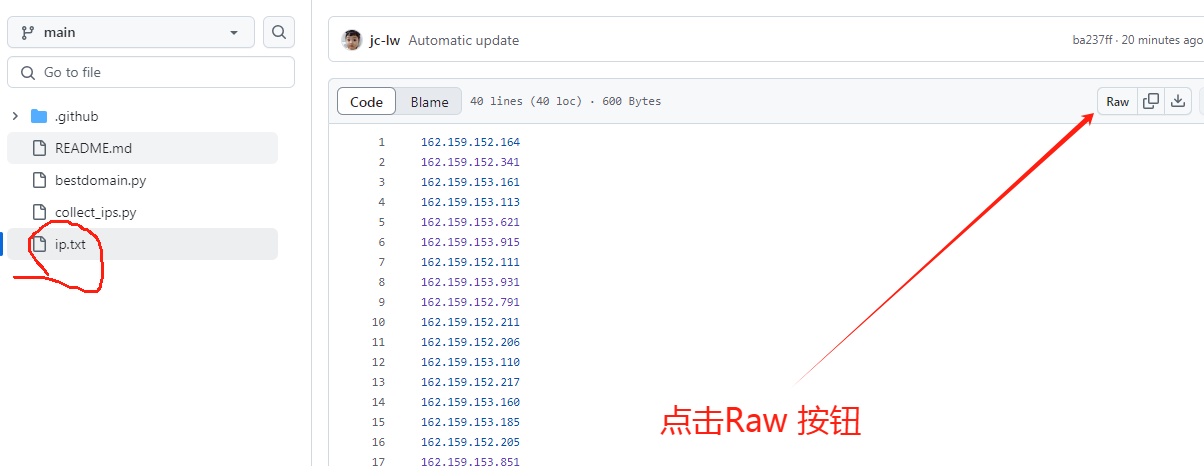Screen dimensions: 1204x466
Task: Click the .github folder icon
Action: pyautogui.click(x=40, y=116)
